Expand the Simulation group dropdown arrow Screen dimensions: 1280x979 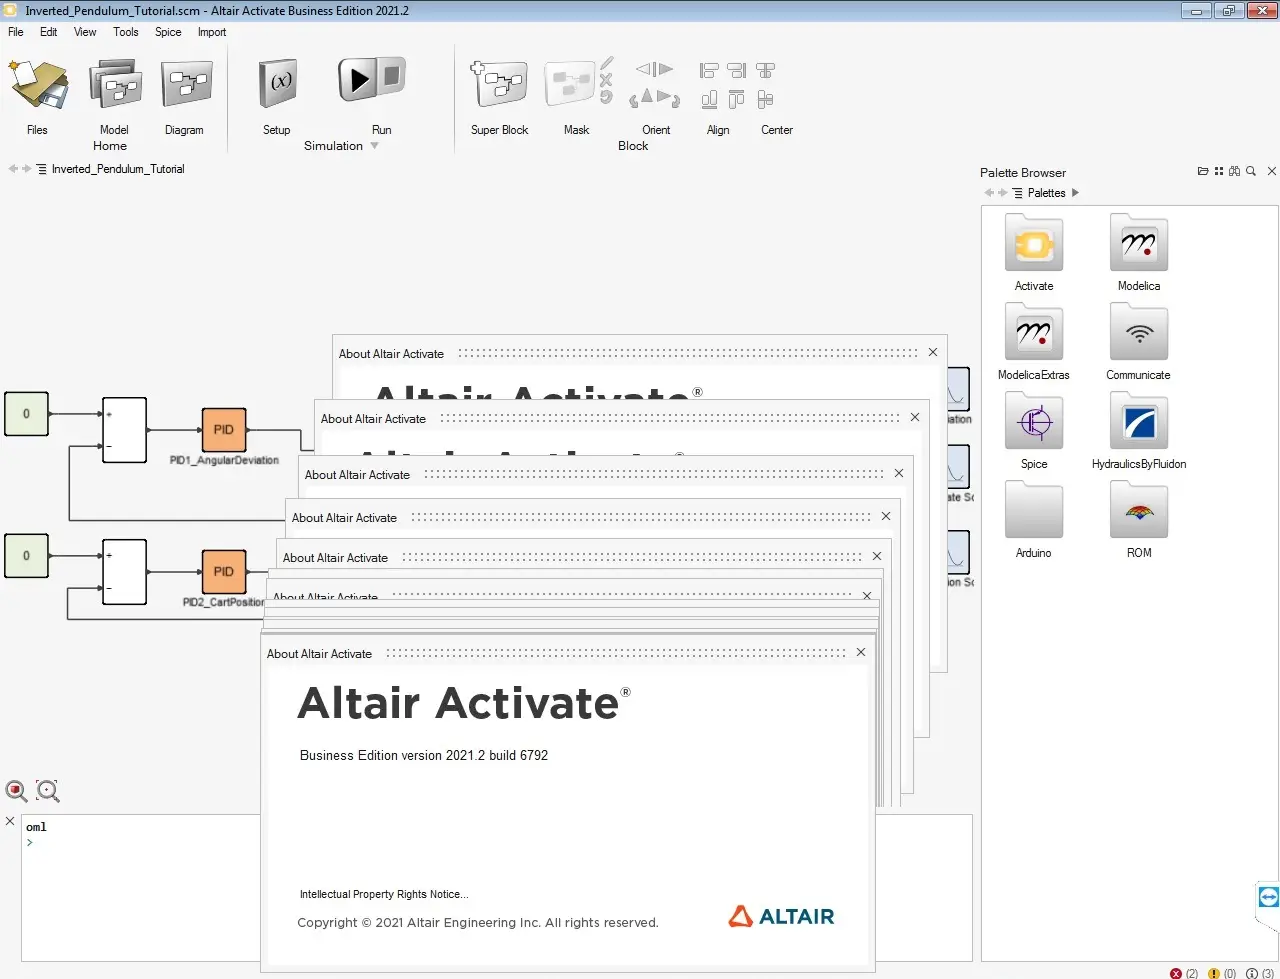375,146
